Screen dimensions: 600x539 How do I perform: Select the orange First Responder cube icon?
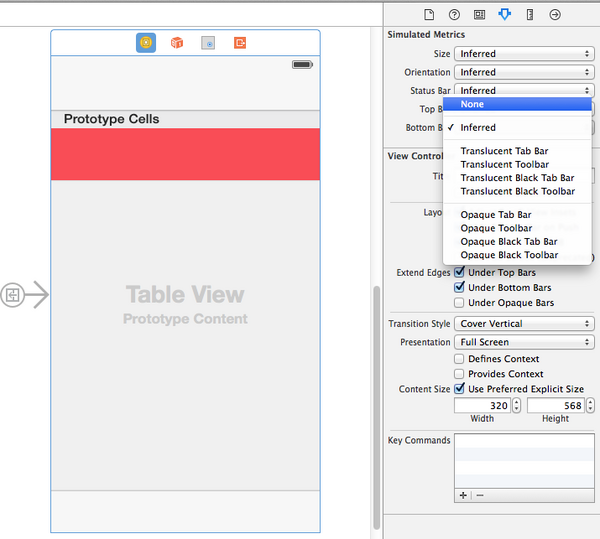coord(177,43)
